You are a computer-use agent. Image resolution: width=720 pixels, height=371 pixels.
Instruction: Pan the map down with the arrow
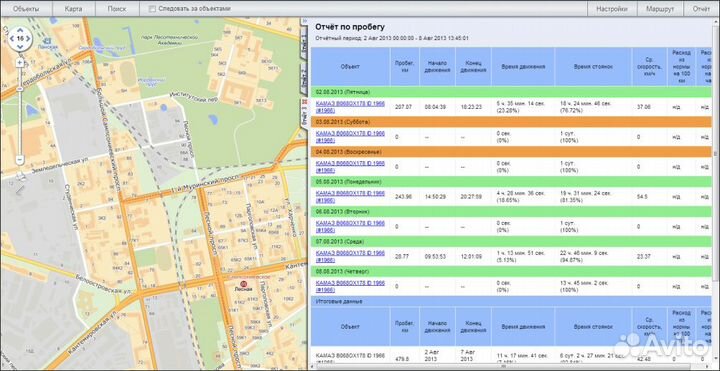point(20,47)
